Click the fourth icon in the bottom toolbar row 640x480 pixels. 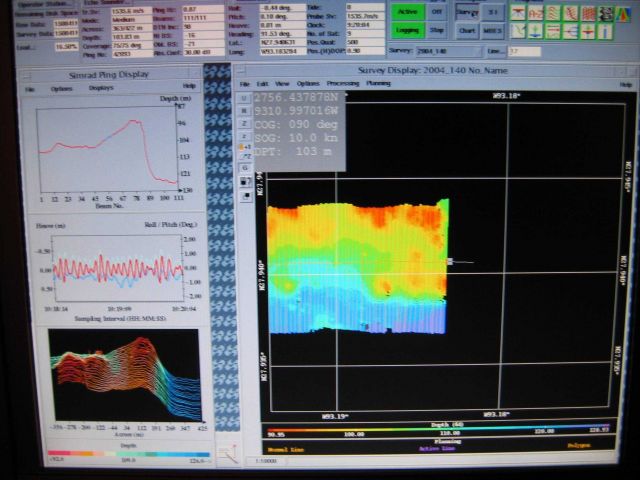pyautogui.click(x=570, y=31)
